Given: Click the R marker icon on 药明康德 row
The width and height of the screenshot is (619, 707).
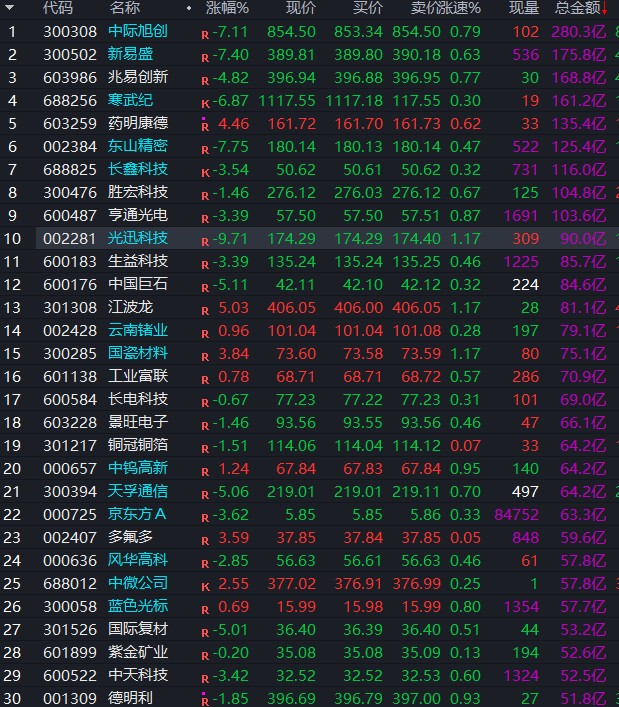Looking at the screenshot, I should (205, 126).
